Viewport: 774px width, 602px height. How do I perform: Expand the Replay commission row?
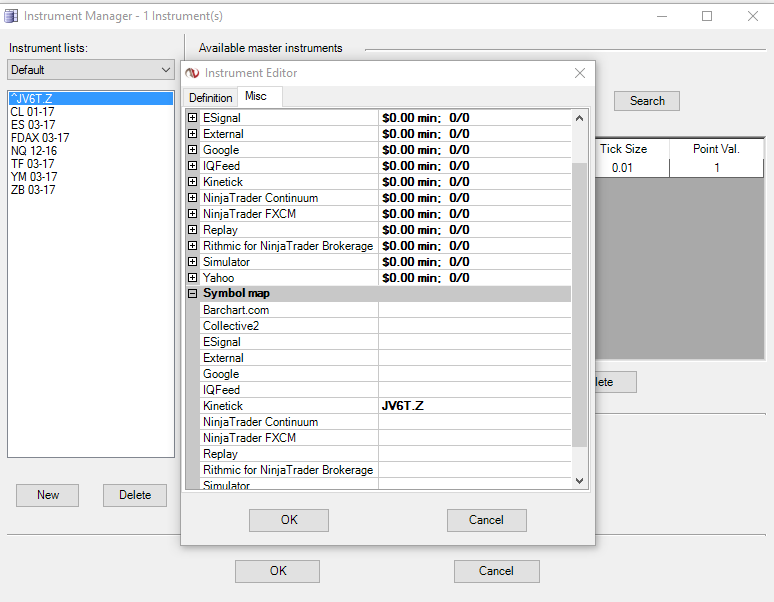coord(193,230)
